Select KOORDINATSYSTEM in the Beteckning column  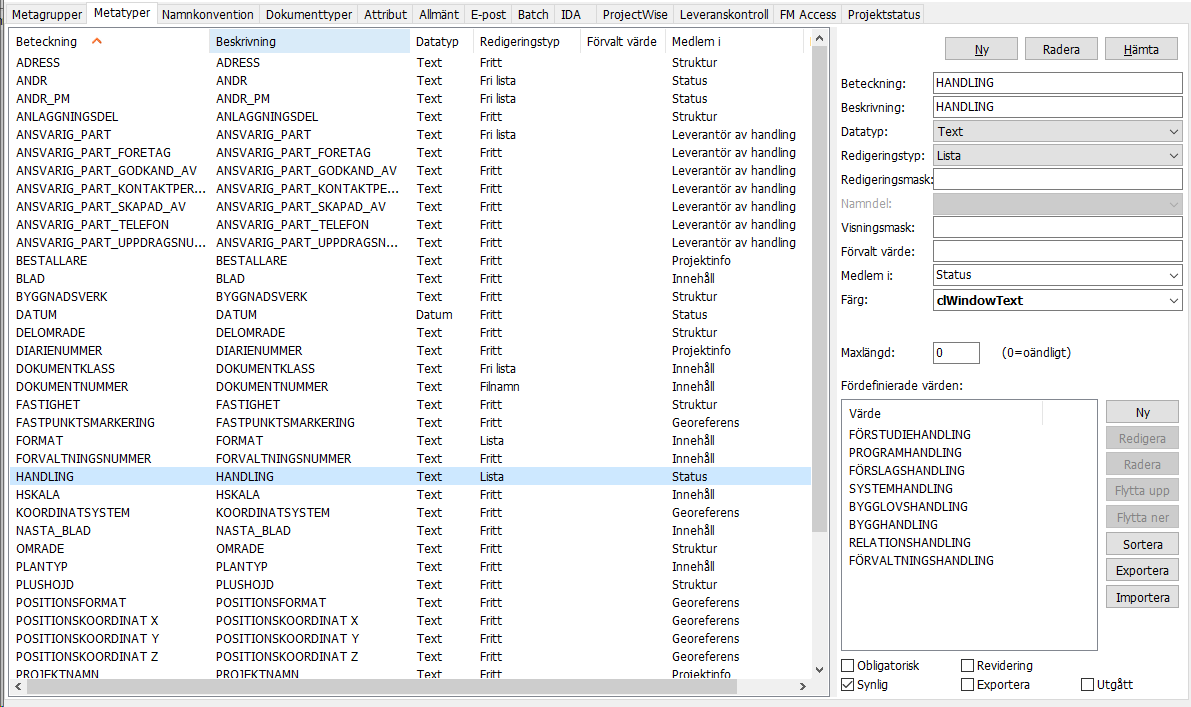73,513
